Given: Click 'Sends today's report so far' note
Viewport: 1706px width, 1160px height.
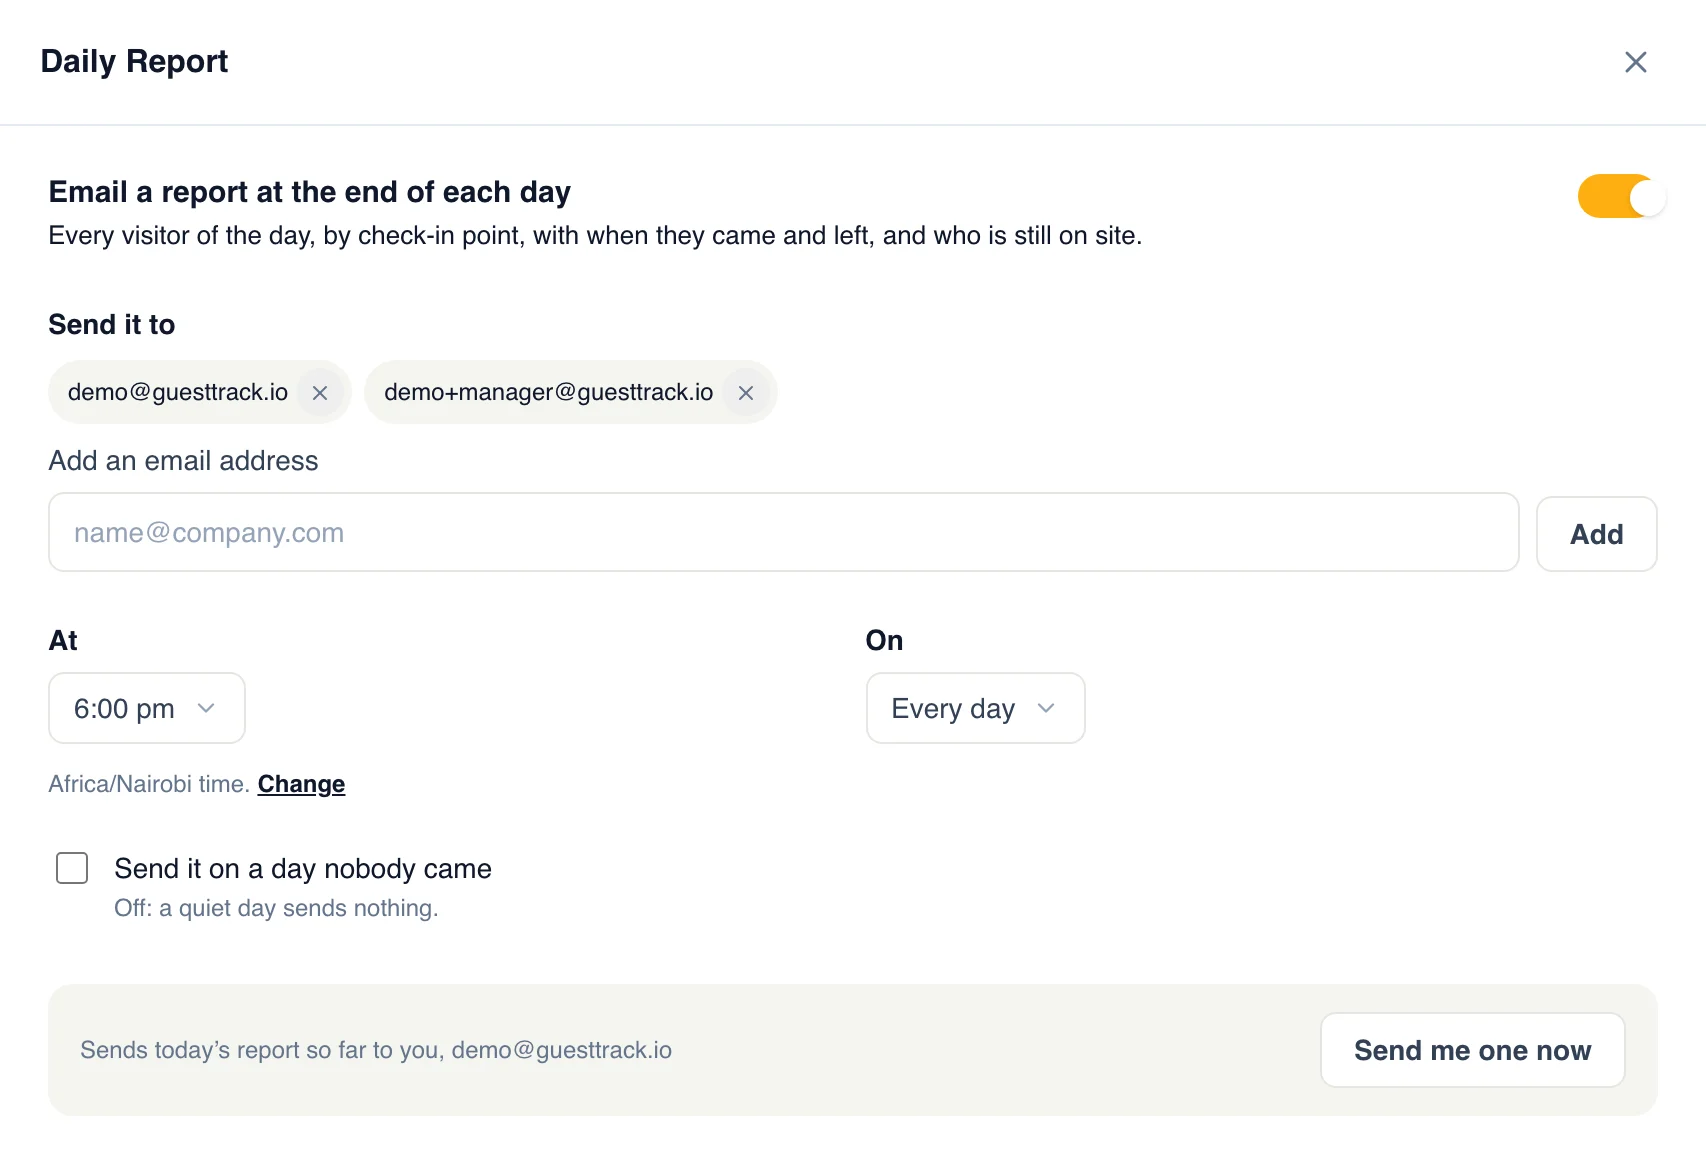Looking at the screenshot, I should 376,1050.
